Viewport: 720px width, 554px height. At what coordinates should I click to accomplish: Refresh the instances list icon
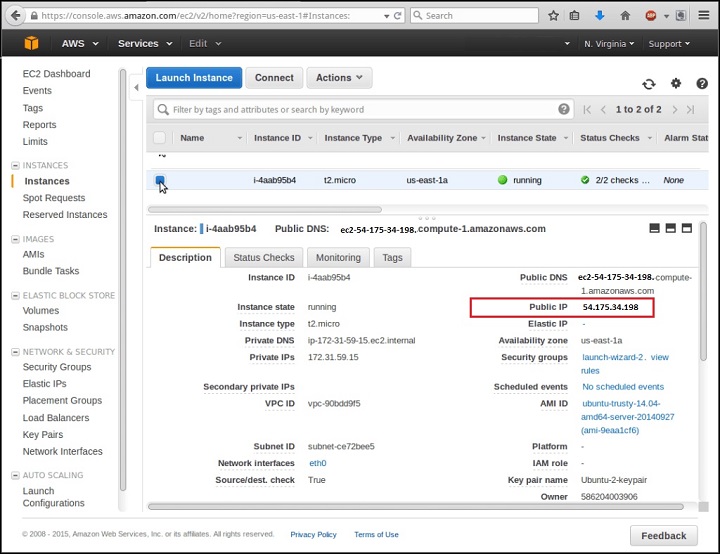coord(649,84)
